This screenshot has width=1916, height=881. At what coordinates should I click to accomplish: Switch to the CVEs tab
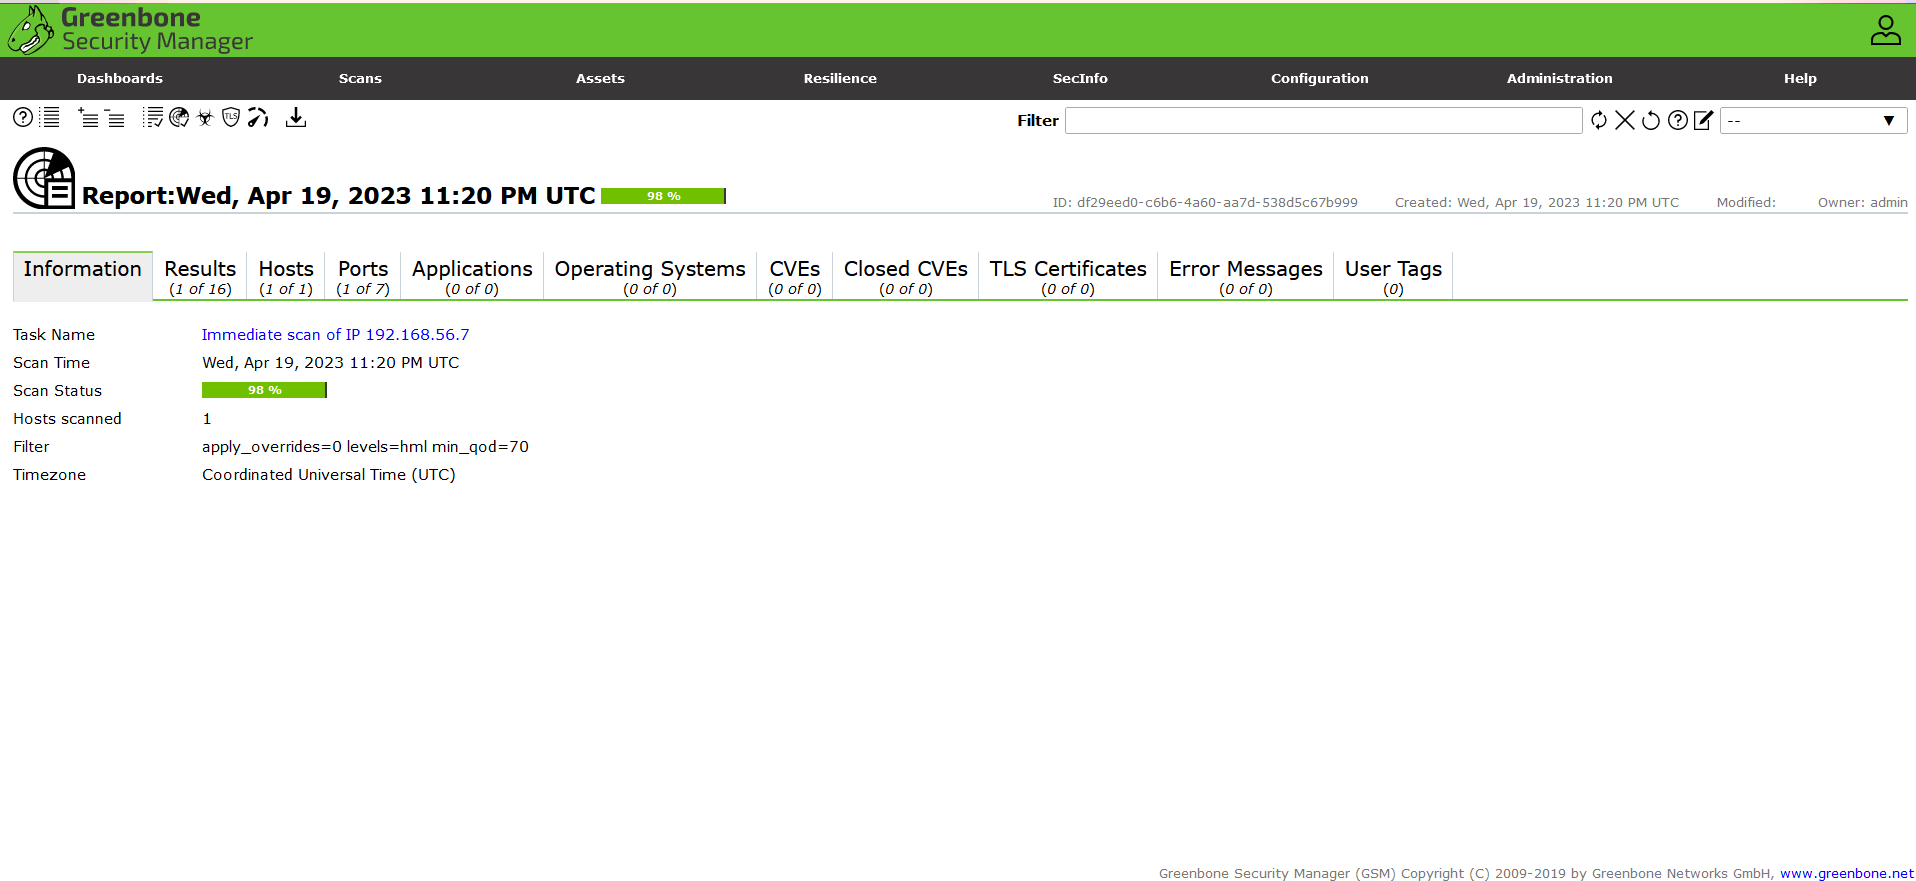795,276
